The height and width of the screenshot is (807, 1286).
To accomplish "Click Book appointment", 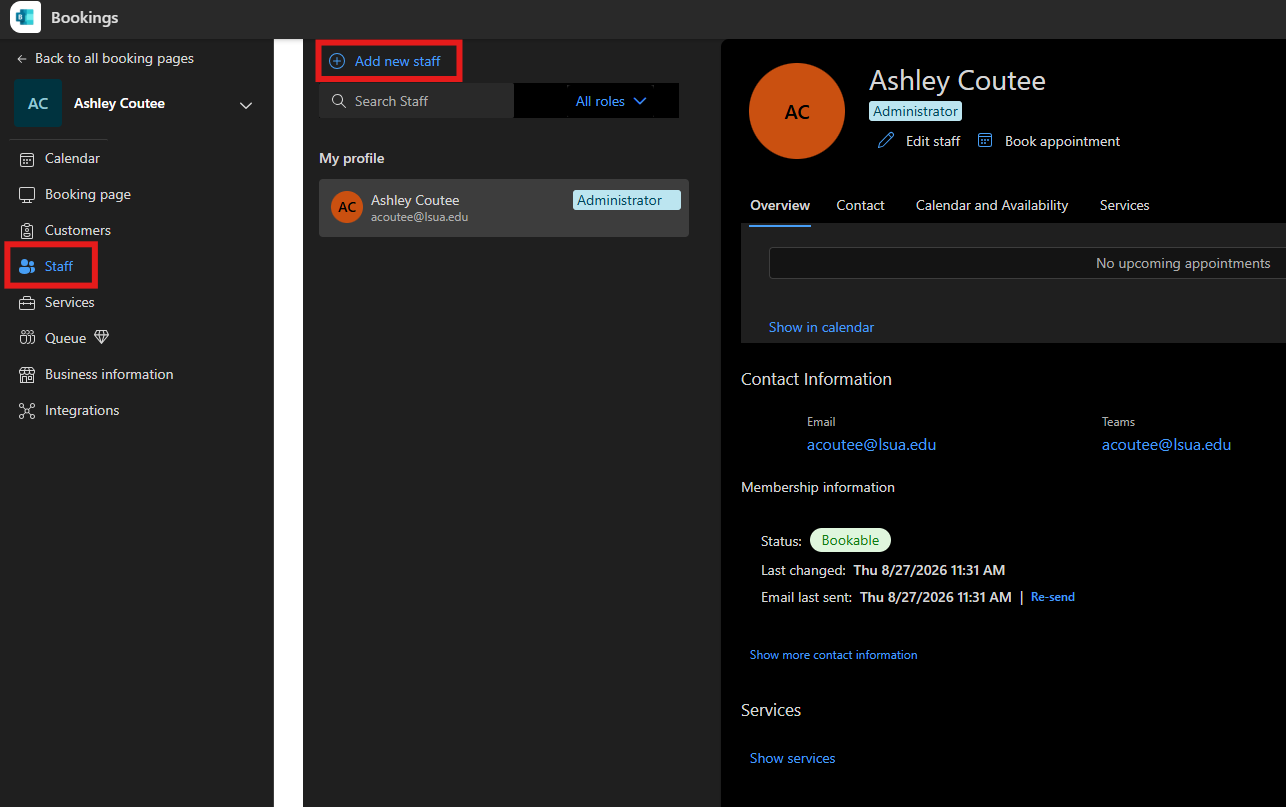I will [1049, 141].
